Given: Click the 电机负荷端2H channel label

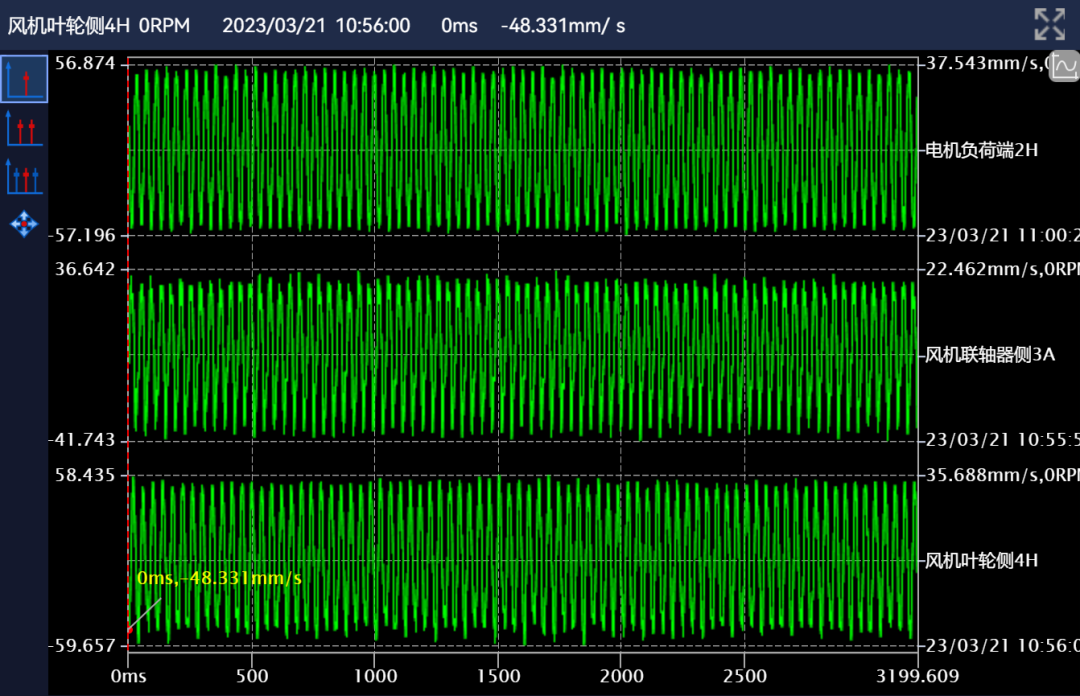Looking at the screenshot, I should point(982,151).
